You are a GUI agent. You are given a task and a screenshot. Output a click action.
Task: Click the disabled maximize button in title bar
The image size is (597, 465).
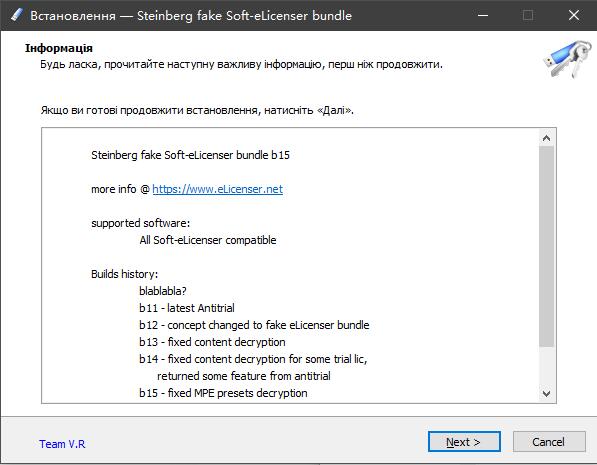click(528, 15)
